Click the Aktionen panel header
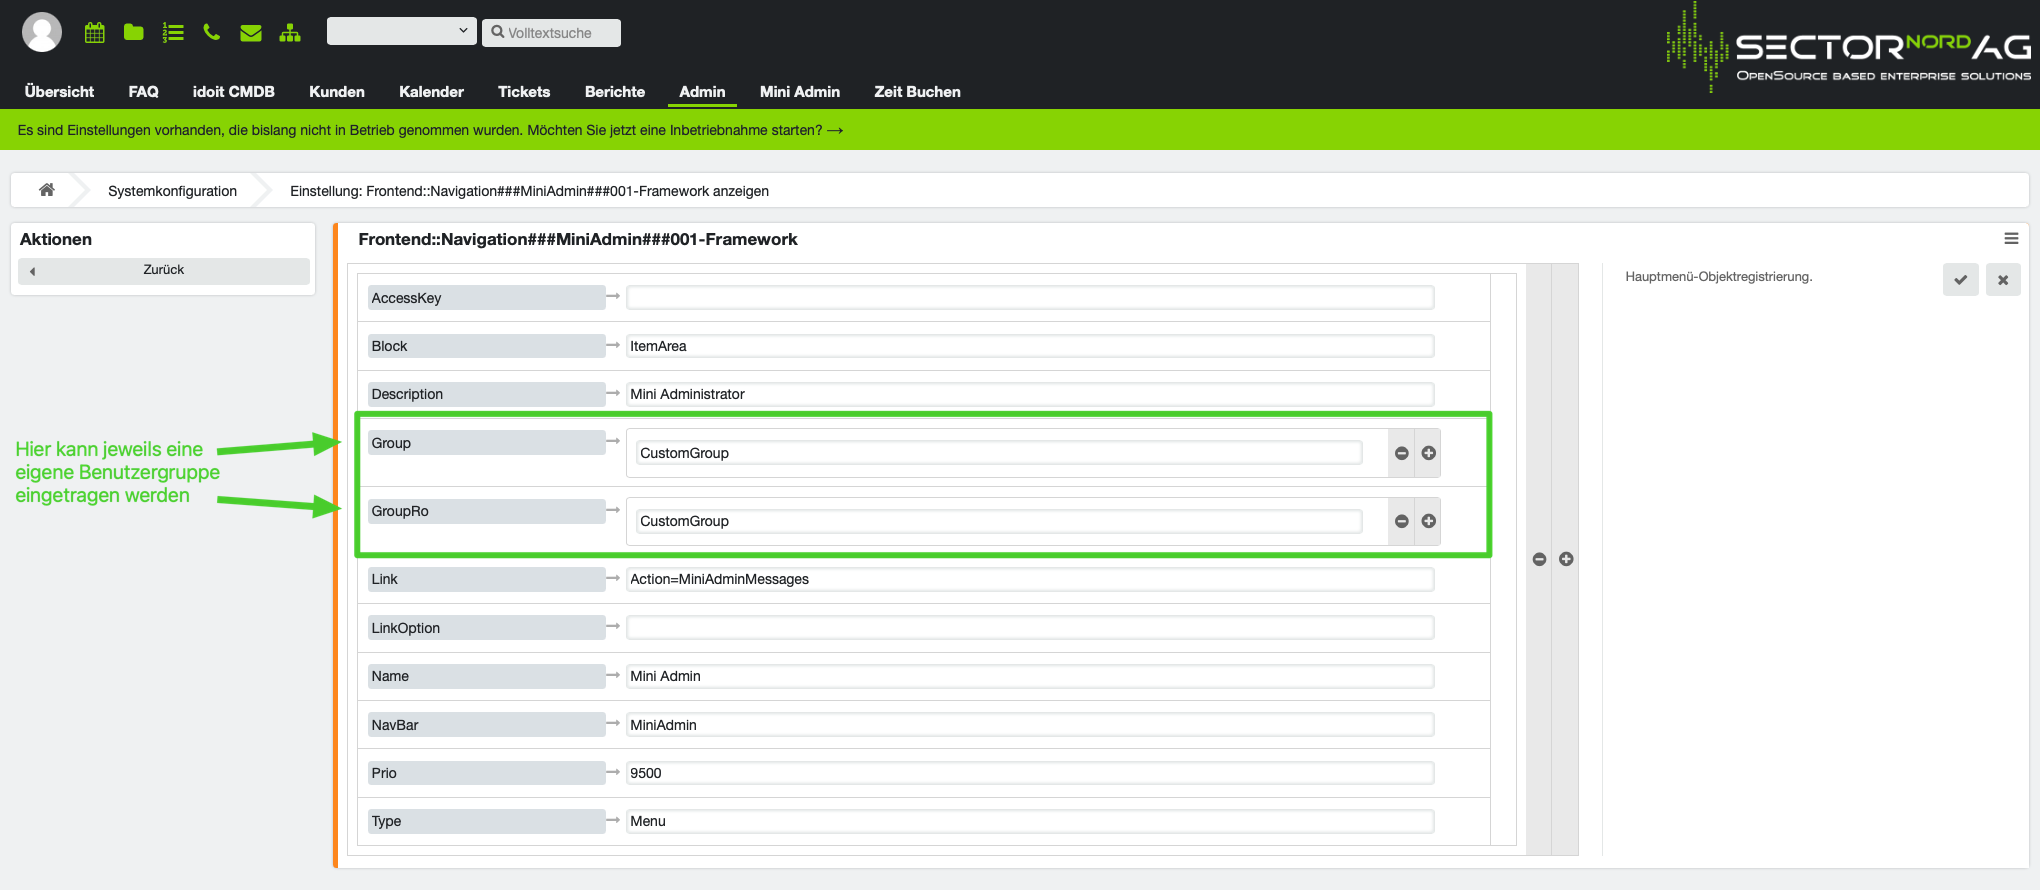This screenshot has height=890, width=2040. click(56, 239)
